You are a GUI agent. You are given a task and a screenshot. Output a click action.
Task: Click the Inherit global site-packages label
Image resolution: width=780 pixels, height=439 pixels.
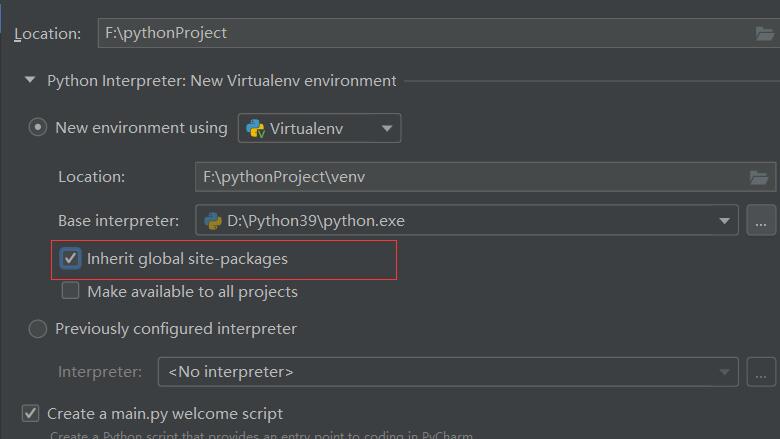tap(187, 259)
